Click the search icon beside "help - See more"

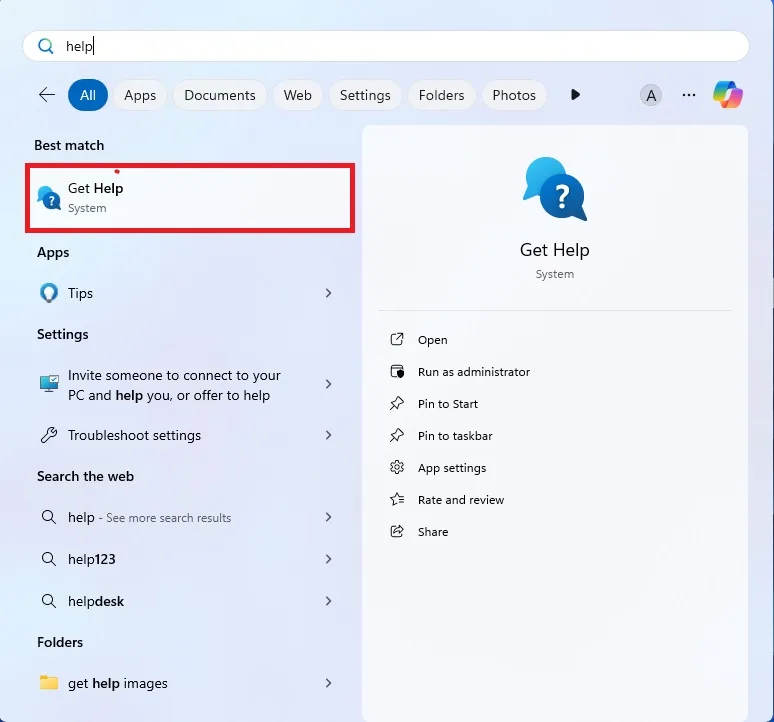click(49, 517)
